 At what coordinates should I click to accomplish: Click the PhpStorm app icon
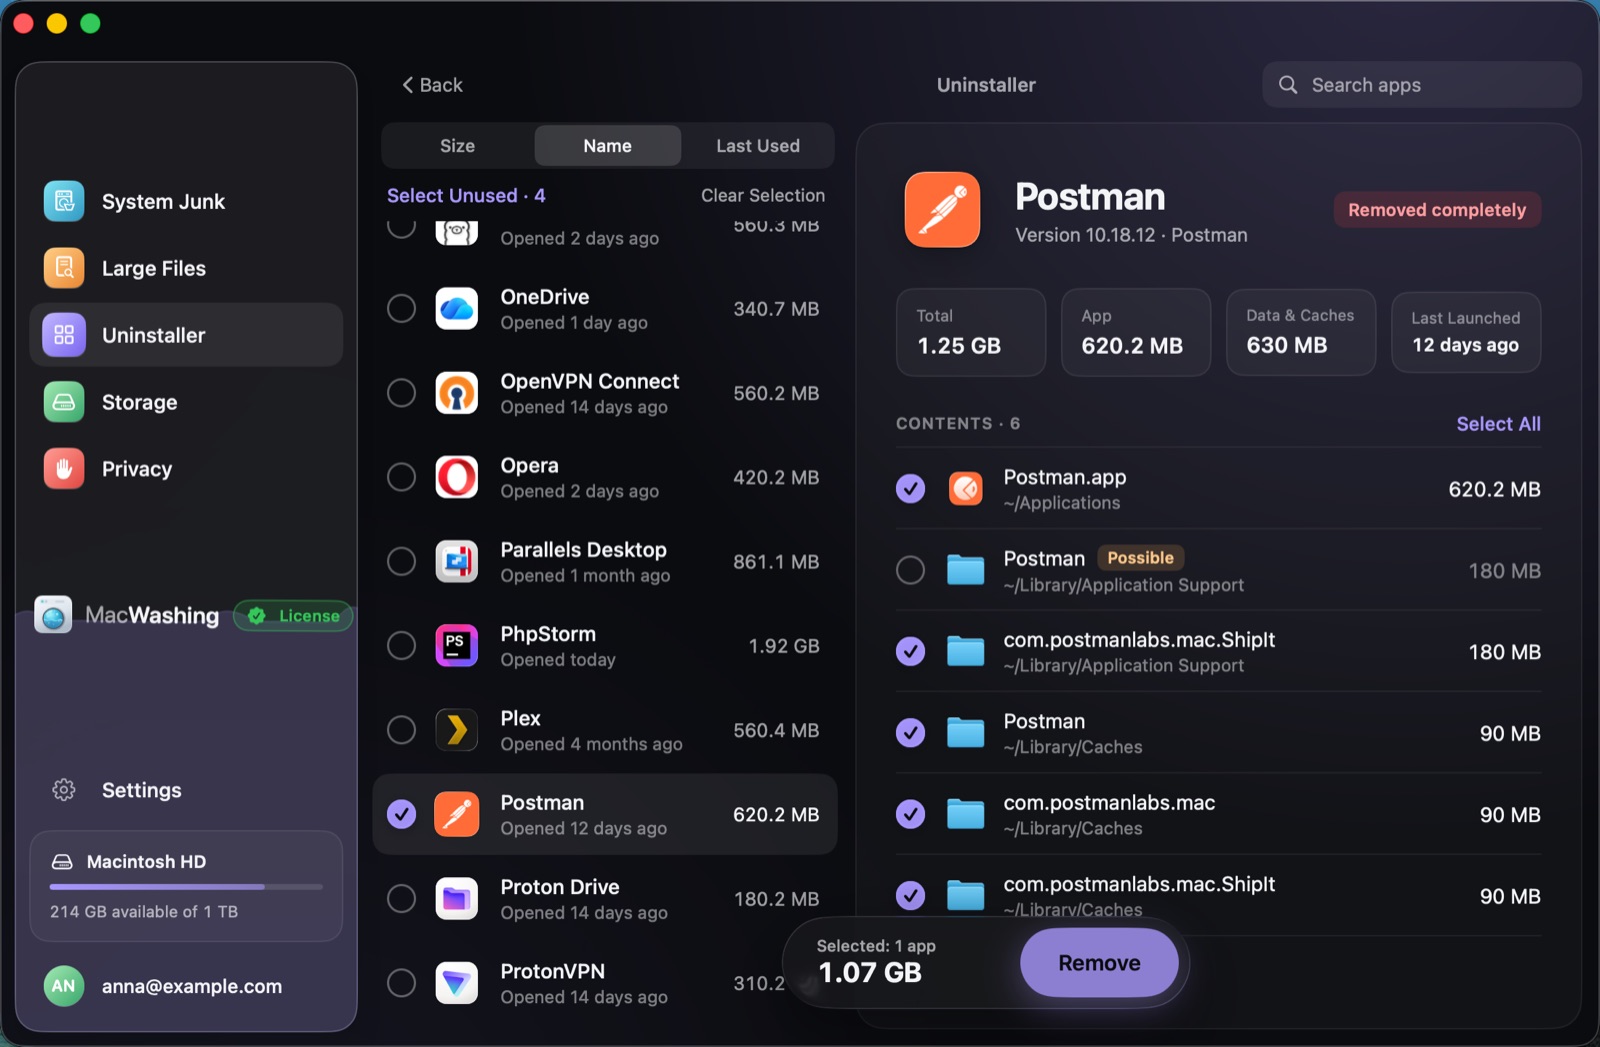click(x=457, y=646)
